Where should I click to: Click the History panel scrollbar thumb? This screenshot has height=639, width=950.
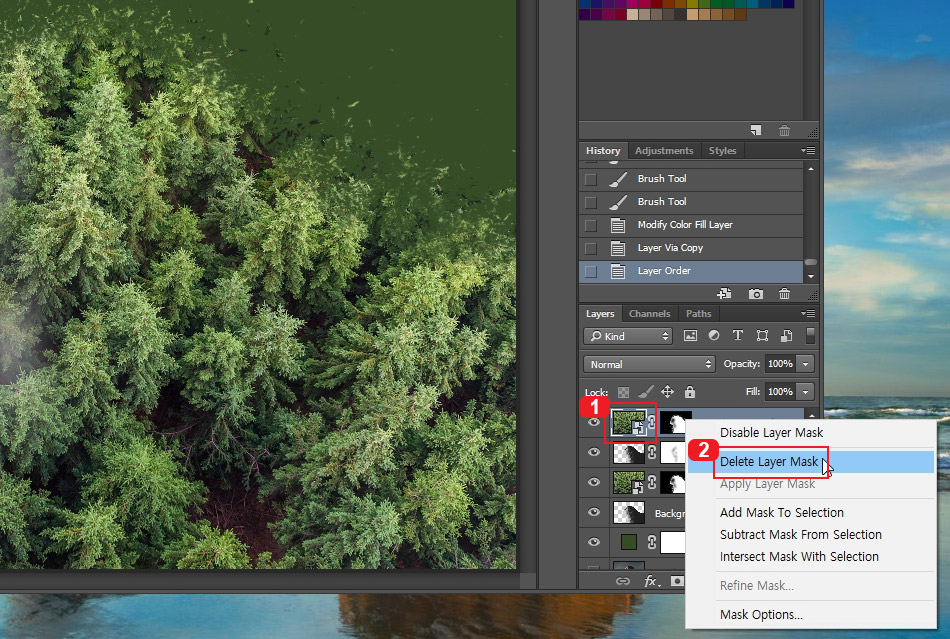pyautogui.click(x=811, y=262)
